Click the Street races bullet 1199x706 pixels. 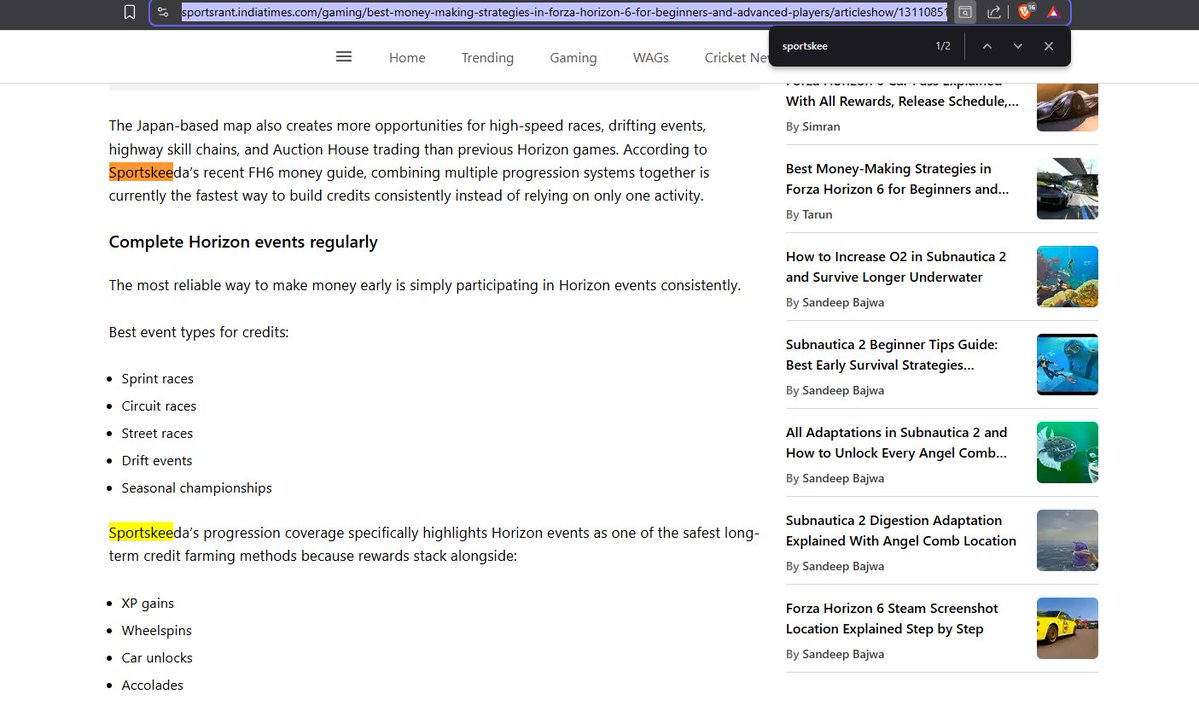tap(157, 434)
